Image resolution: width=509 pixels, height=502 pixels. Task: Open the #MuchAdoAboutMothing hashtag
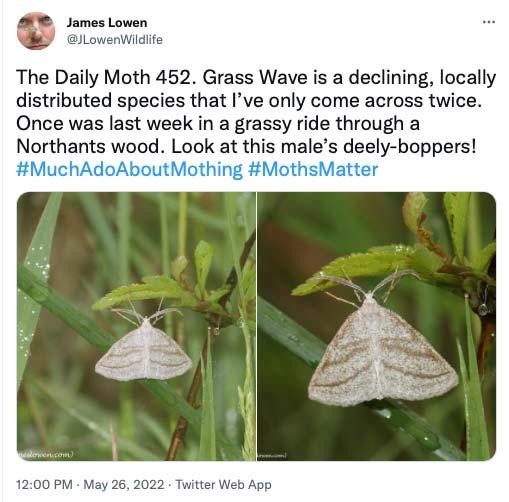tap(130, 169)
